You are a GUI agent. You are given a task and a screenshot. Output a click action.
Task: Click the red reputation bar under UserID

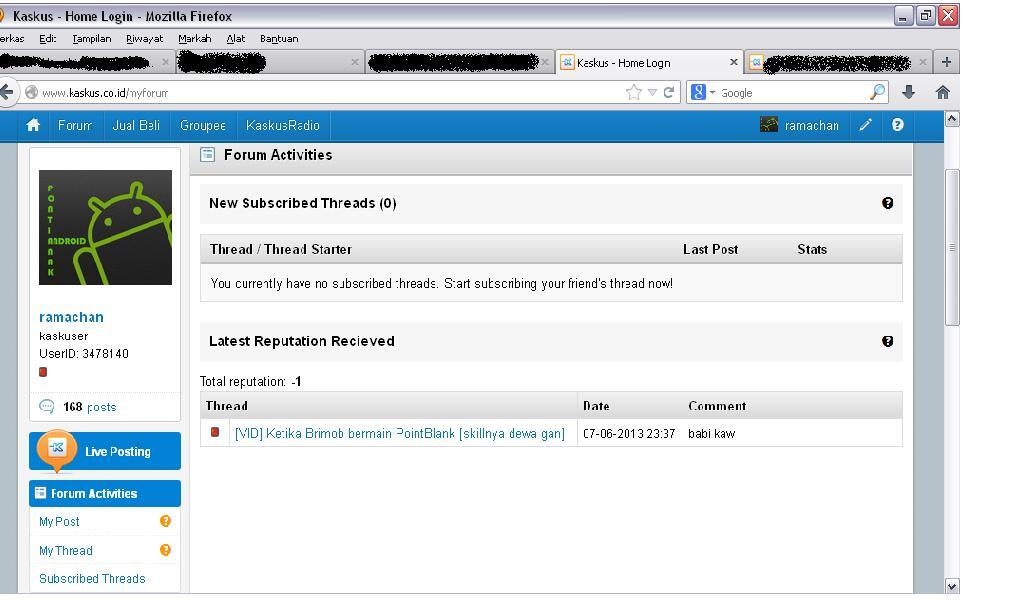43,372
